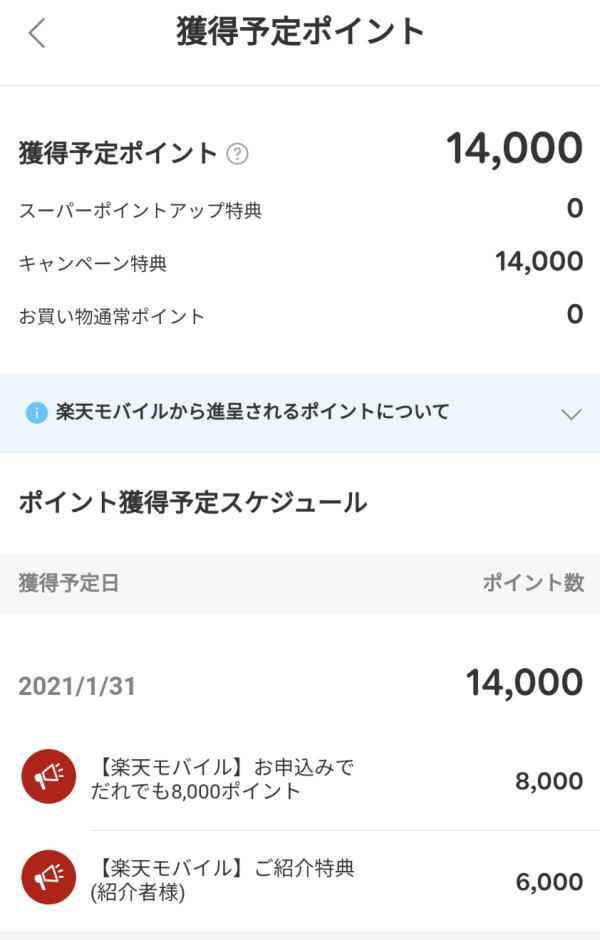Tap the back arrow in the header
Image resolution: width=600 pixels, height=940 pixels.
[x=37, y=33]
